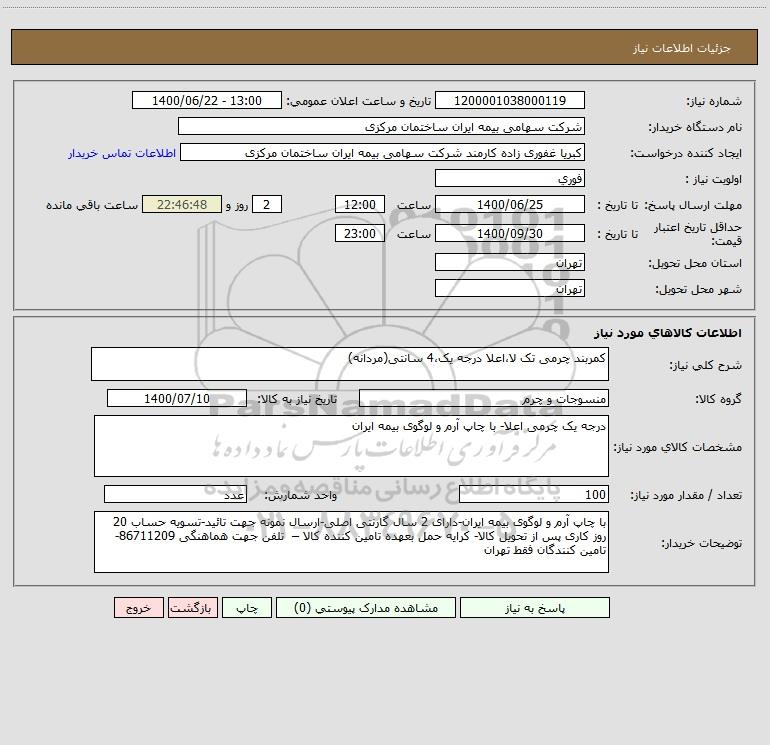Click the 'استان محل تحویل:' label
This screenshot has width=770, height=745.
[695, 263]
